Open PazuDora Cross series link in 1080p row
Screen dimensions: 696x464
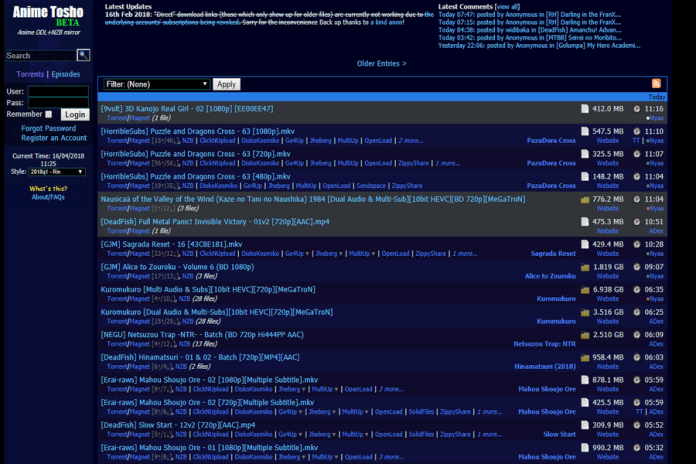[551, 141]
